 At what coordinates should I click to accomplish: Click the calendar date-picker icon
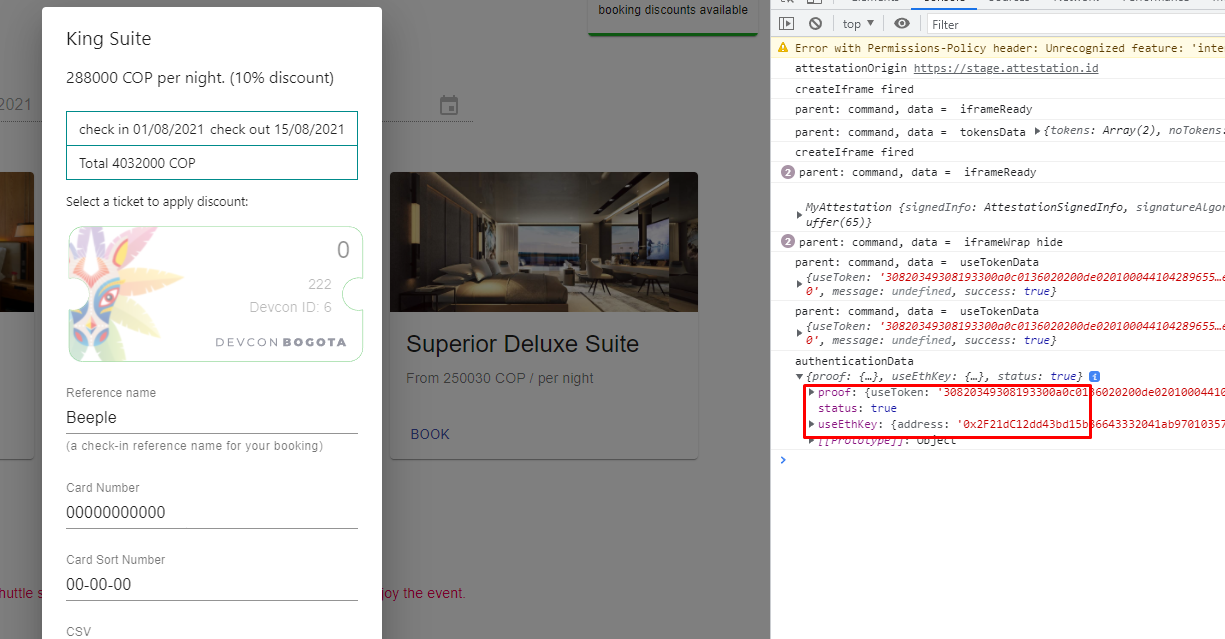[449, 104]
